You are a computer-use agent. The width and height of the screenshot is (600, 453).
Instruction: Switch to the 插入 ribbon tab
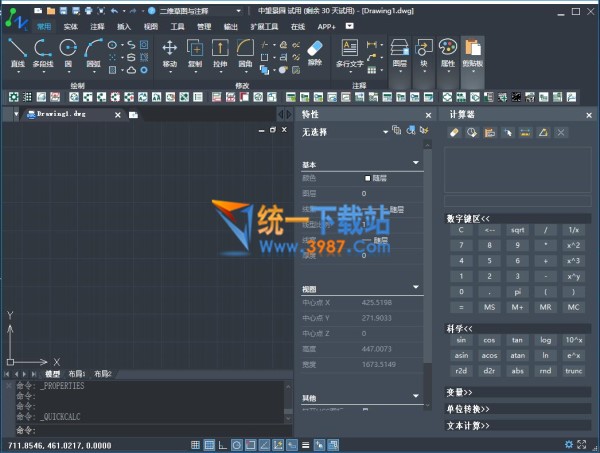[x=124, y=26]
